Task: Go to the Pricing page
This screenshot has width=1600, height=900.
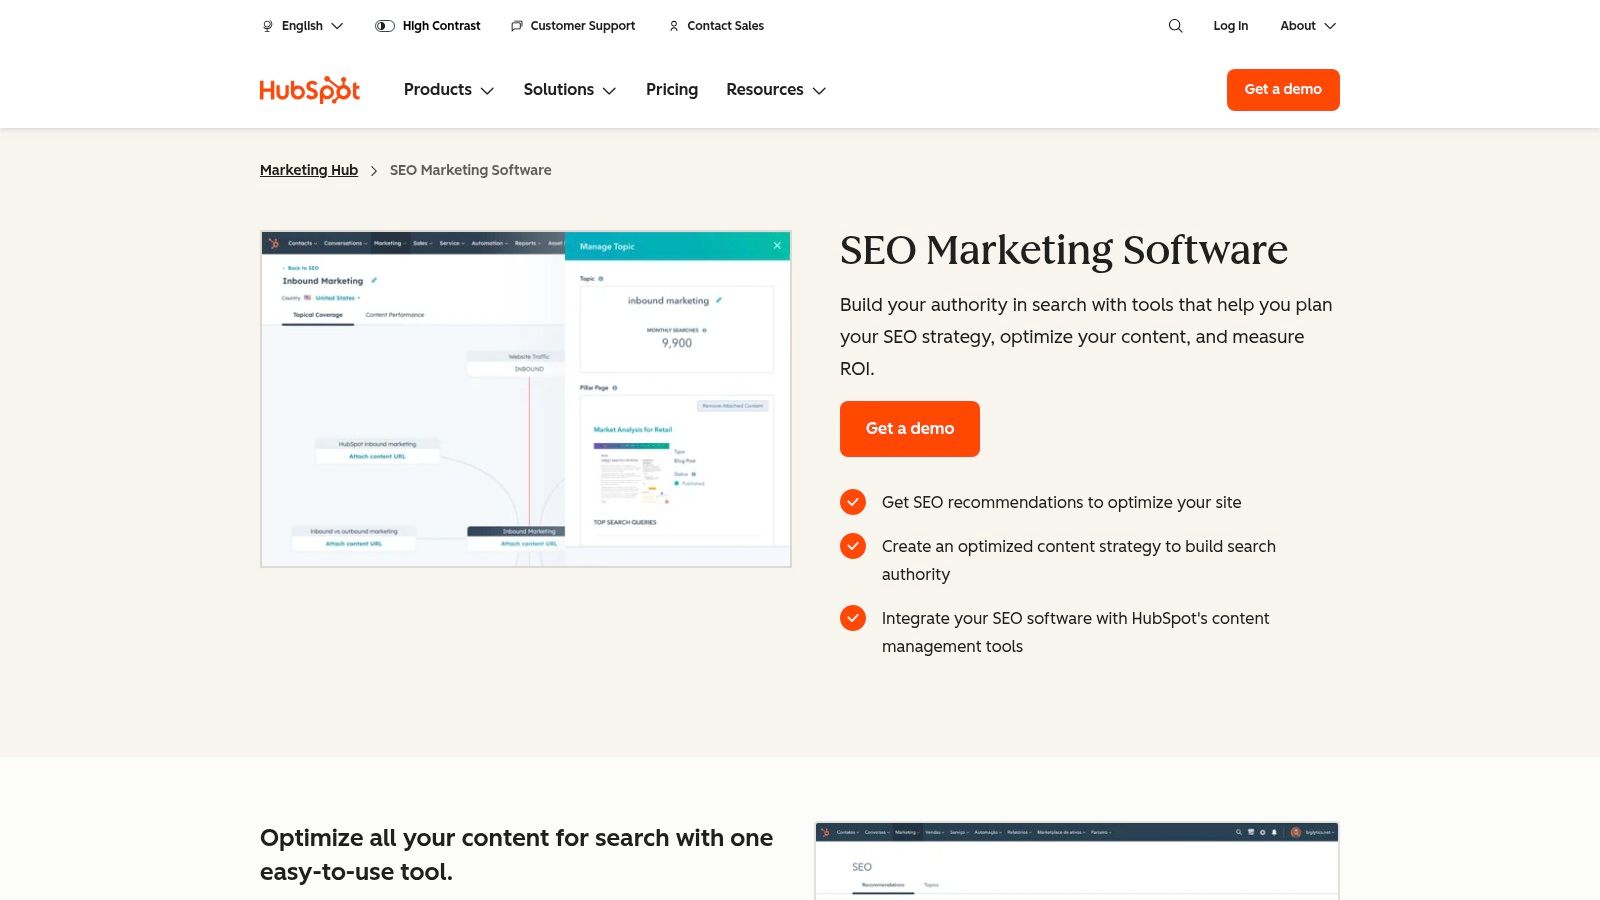Action: pyautogui.click(x=672, y=90)
